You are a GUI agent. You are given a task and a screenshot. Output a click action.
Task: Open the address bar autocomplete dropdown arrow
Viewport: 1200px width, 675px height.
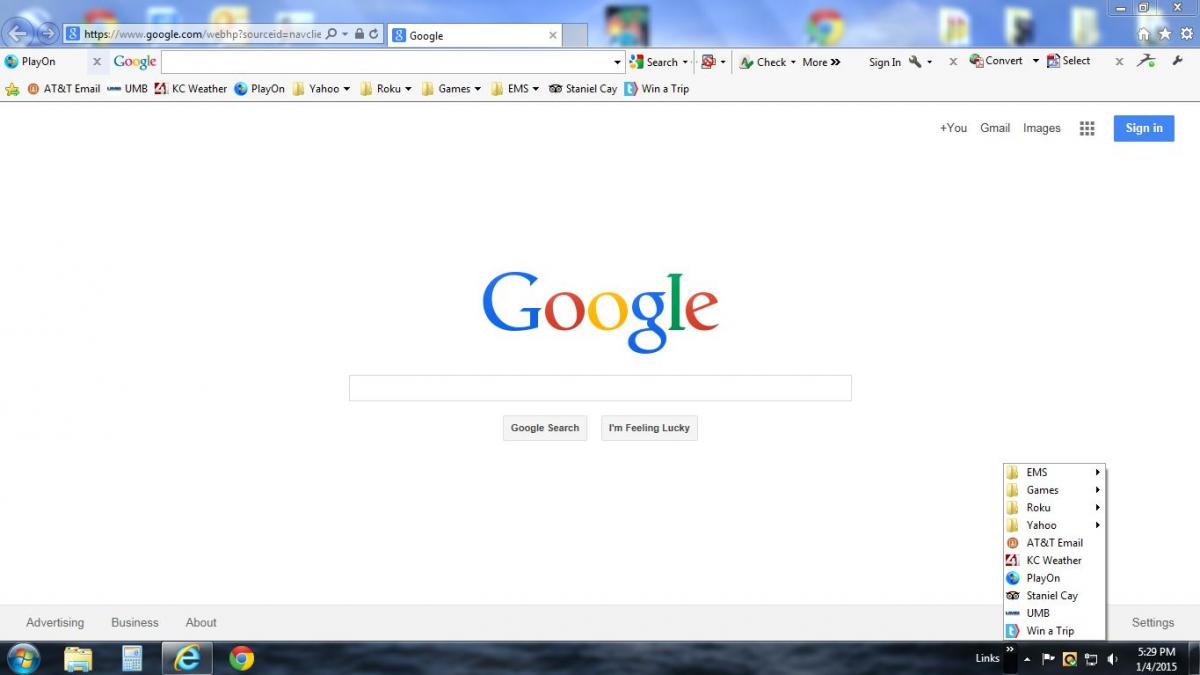(345, 34)
